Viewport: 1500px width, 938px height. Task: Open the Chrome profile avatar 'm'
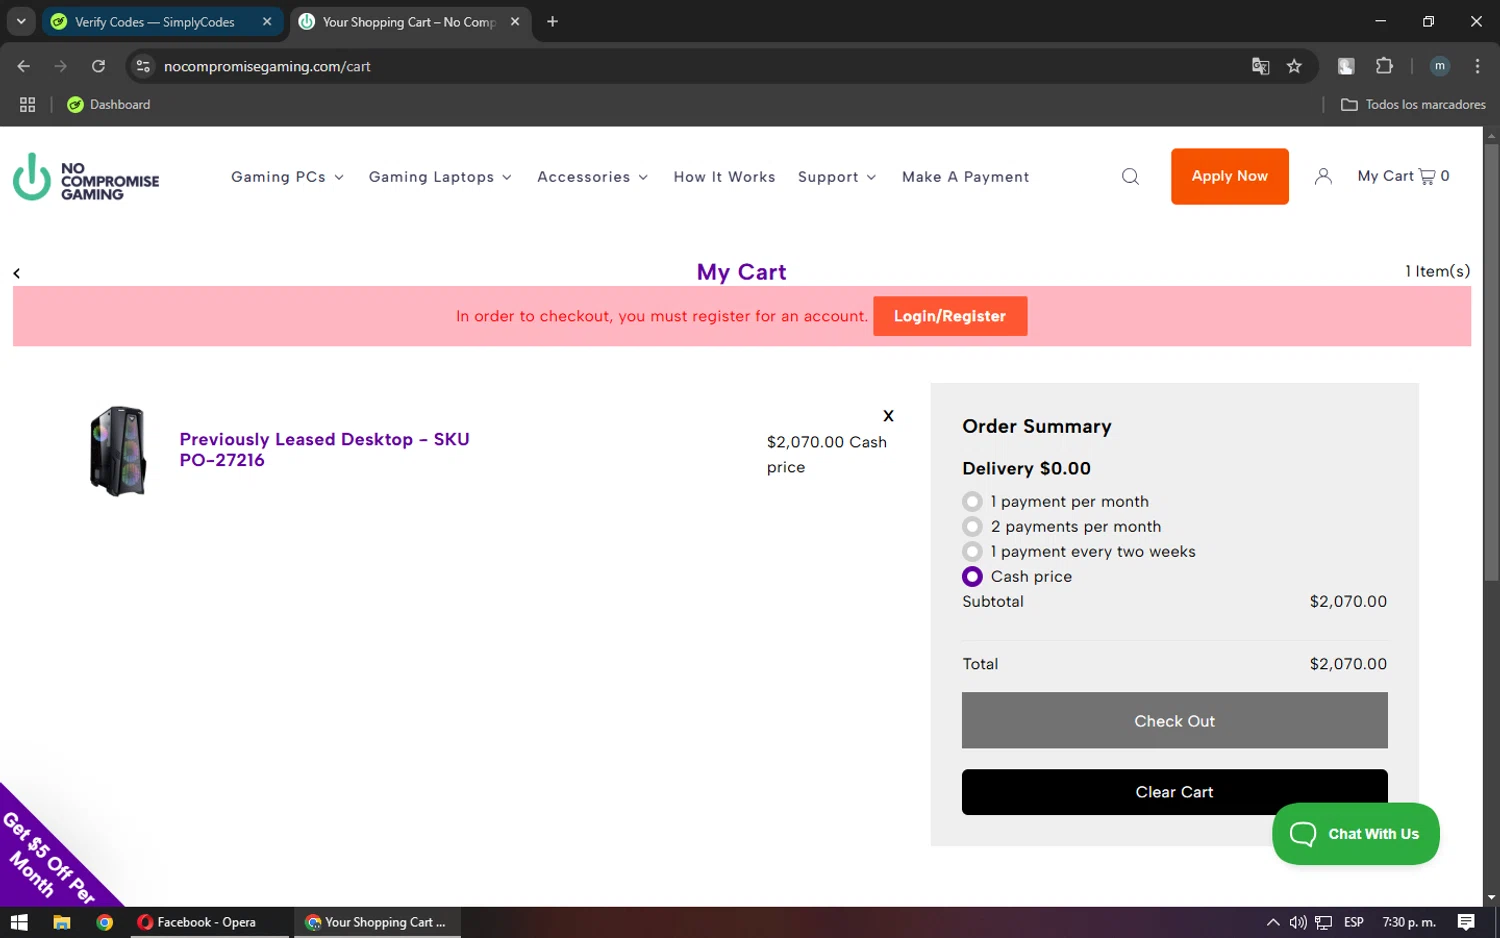pos(1440,66)
